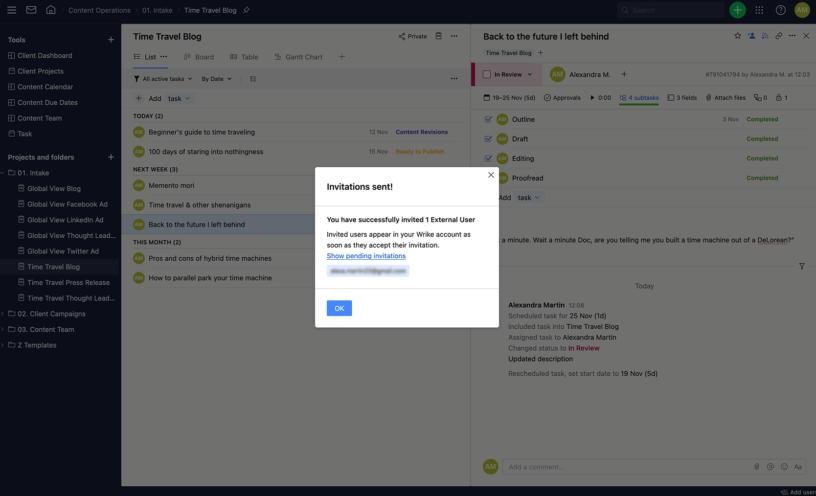Open the help question mark icon

point(780,10)
